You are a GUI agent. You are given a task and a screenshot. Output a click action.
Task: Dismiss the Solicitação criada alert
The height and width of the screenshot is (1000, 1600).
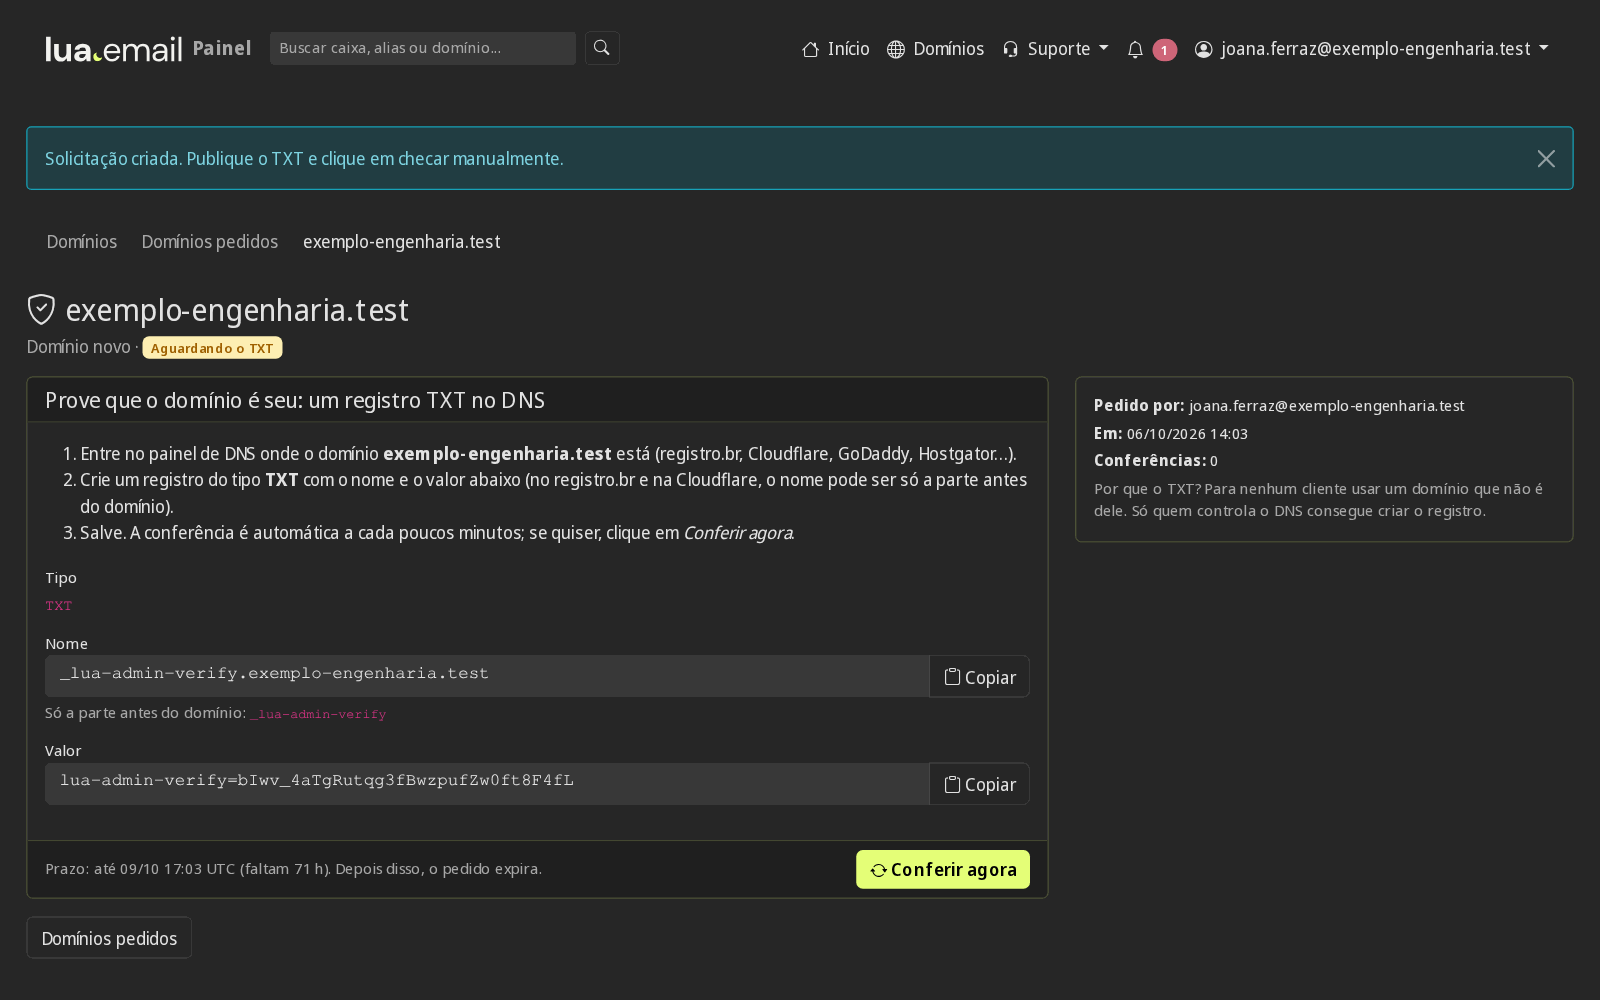[x=1546, y=158]
